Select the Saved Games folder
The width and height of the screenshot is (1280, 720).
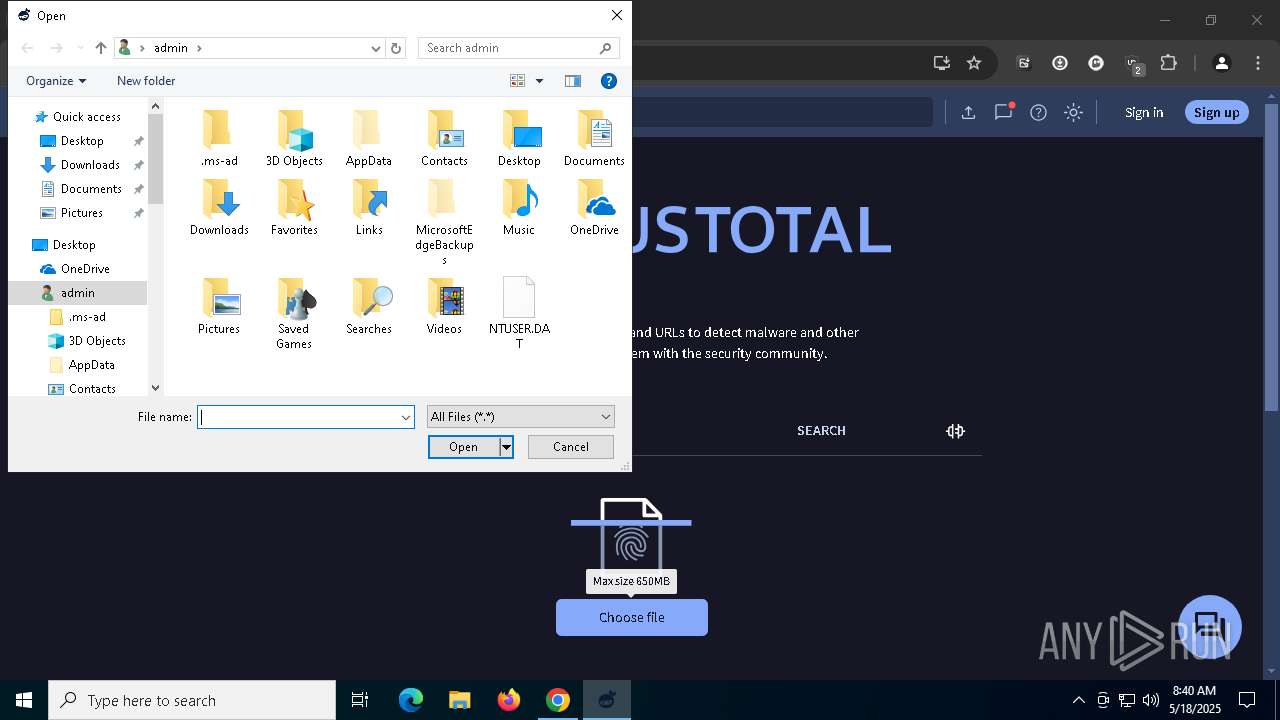pos(294,314)
